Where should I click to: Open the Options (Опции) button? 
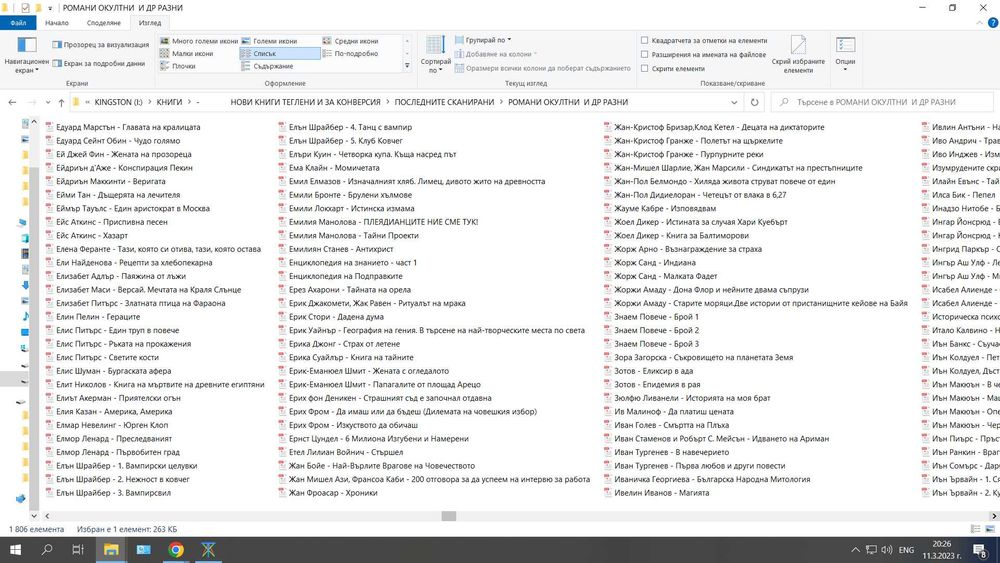click(845, 55)
